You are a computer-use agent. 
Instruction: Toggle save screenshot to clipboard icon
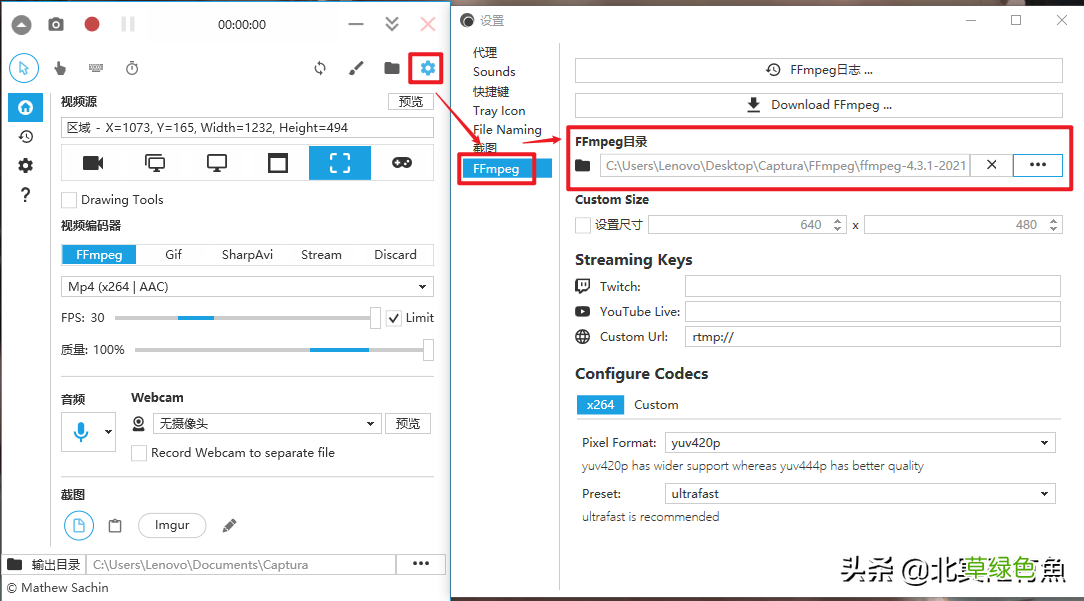pyautogui.click(x=115, y=526)
